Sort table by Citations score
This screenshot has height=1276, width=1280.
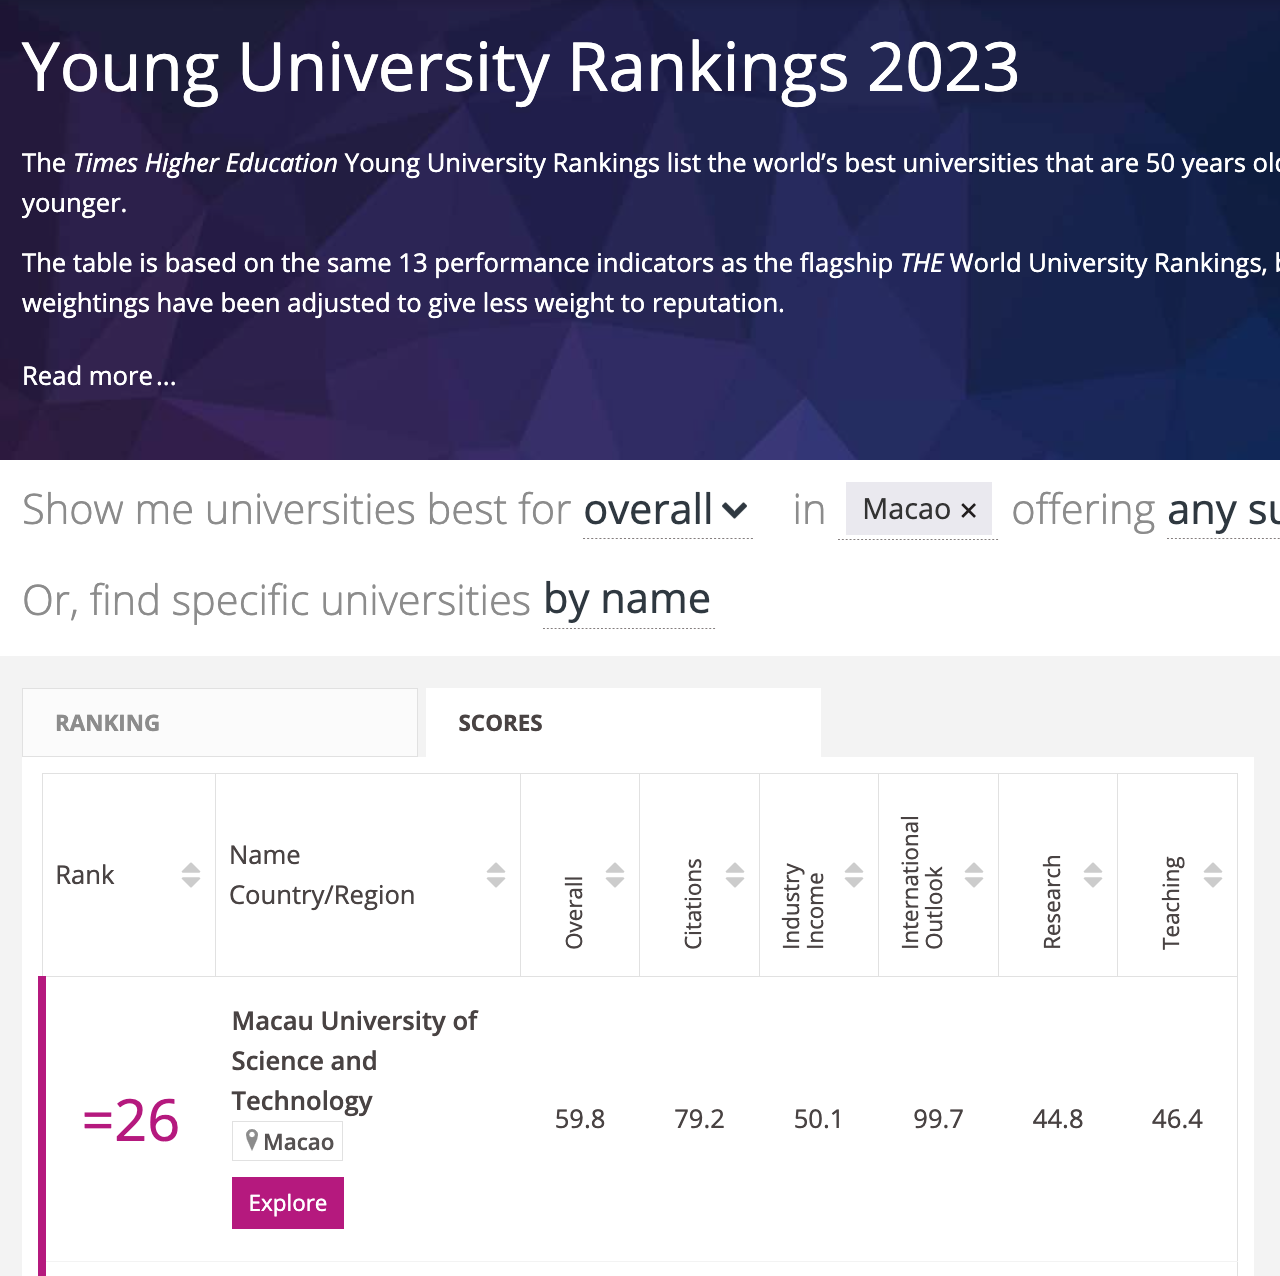pos(735,875)
